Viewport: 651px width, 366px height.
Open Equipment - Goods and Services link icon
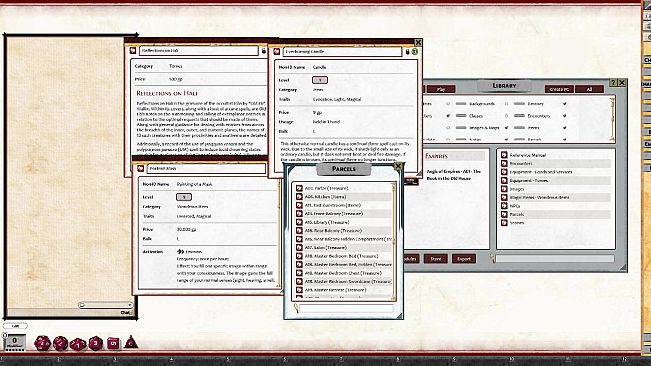click(x=504, y=172)
